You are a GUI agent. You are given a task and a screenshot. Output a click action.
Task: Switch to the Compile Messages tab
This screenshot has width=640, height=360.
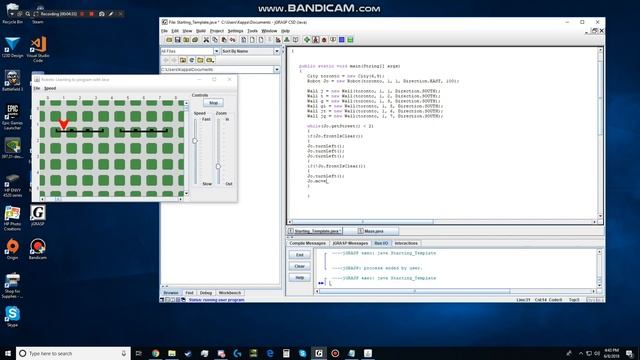tap(307, 243)
